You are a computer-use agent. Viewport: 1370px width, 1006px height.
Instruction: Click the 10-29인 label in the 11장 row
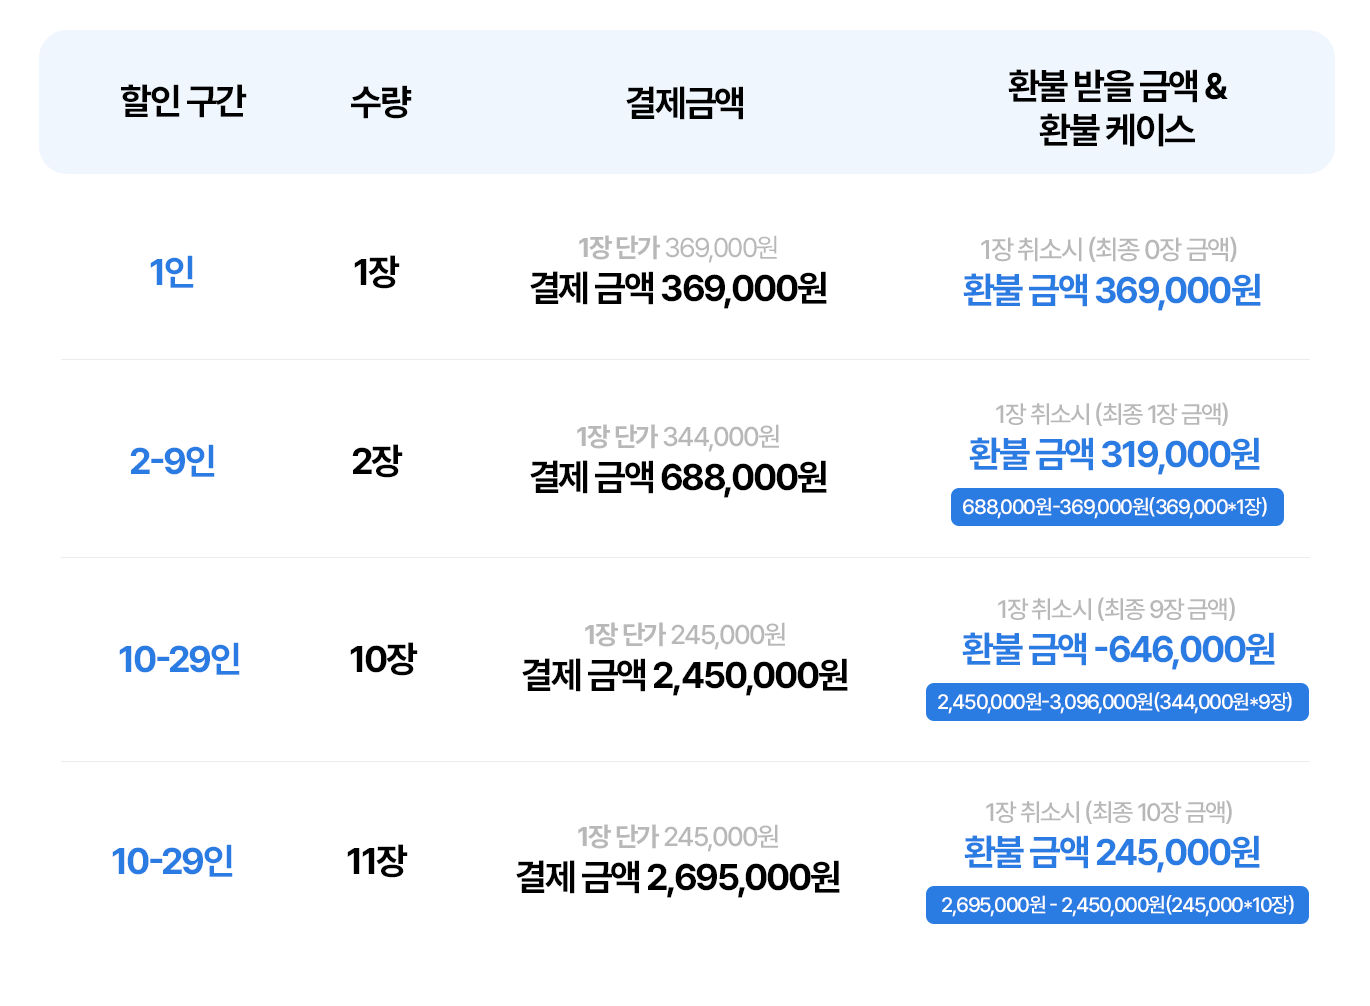click(x=173, y=861)
